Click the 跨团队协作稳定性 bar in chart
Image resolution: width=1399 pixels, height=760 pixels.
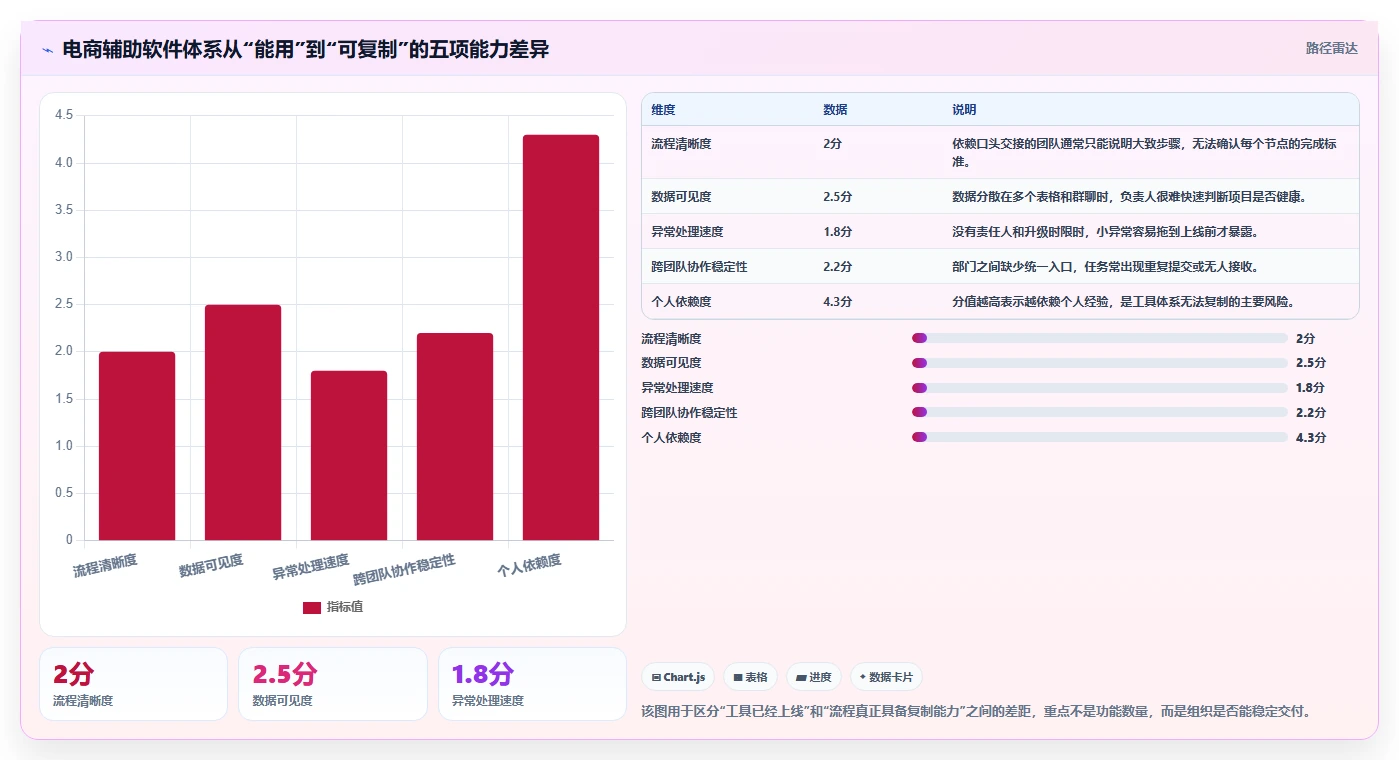[x=455, y=436]
